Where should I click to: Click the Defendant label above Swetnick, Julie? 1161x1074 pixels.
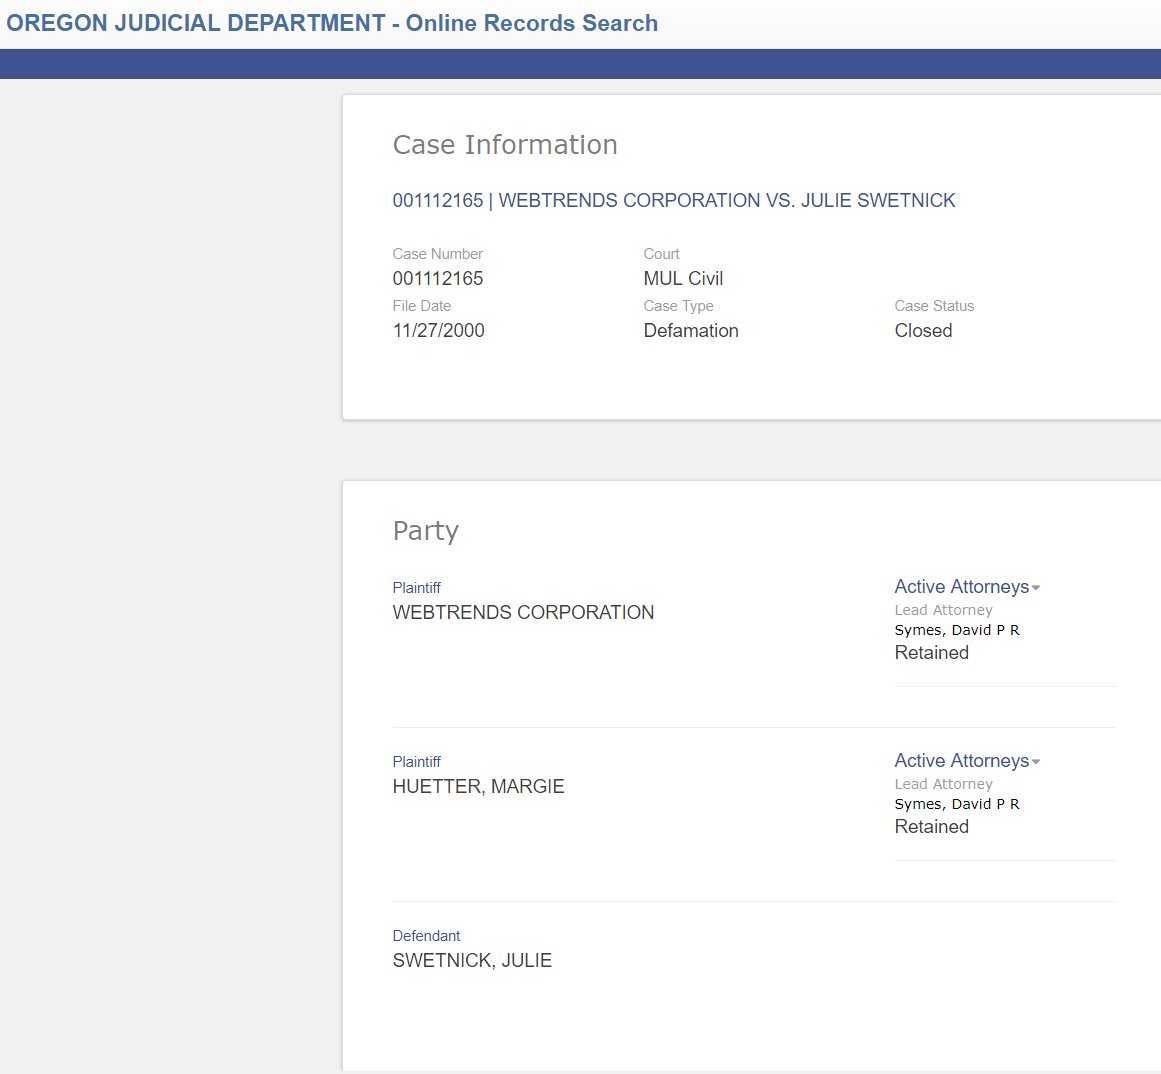[426, 936]
